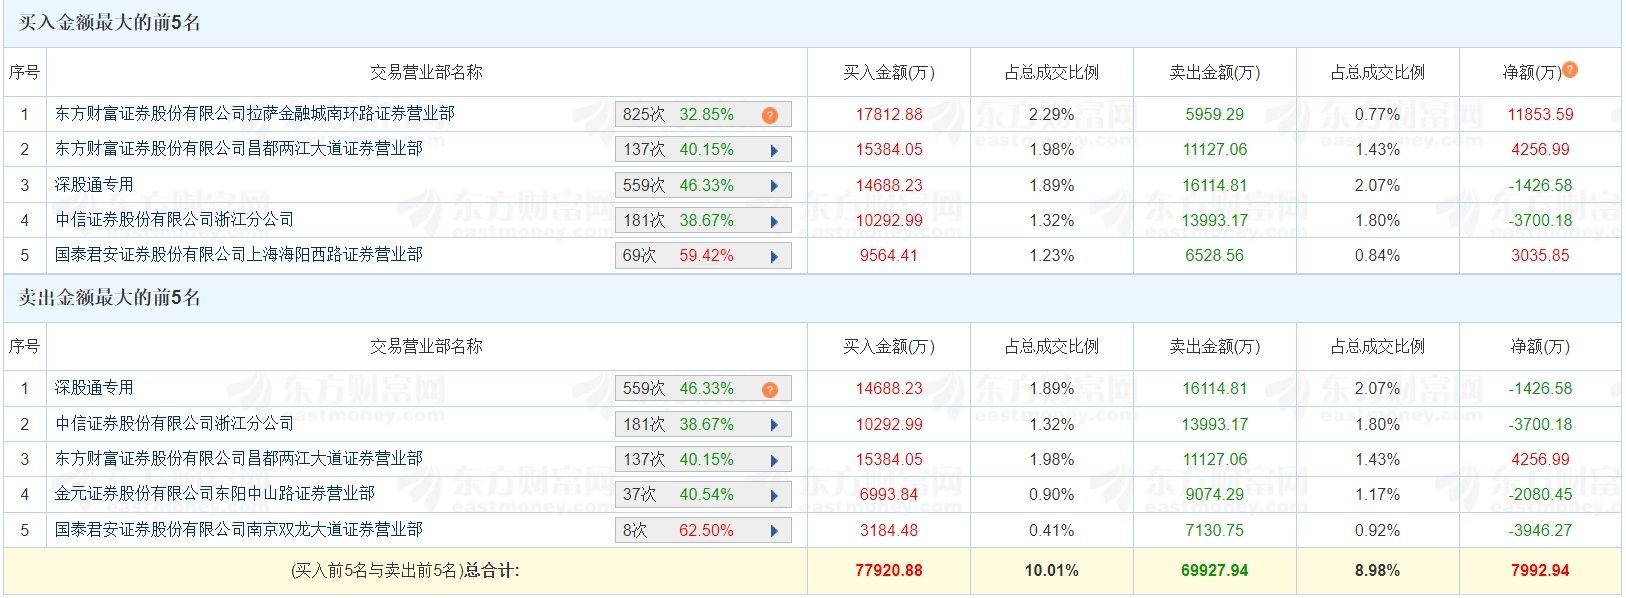Open 国泰君安南京双龙大道证券营业部 link
This screenshot has height=598, width=1626.
(239, 529)
